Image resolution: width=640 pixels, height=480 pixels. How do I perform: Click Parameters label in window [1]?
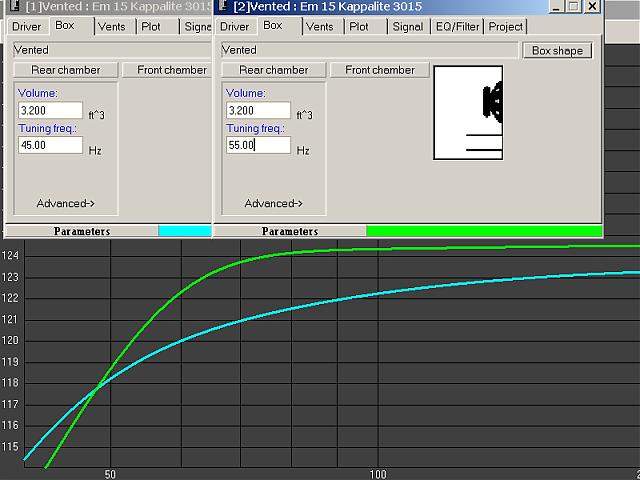(x=82, y=231)
